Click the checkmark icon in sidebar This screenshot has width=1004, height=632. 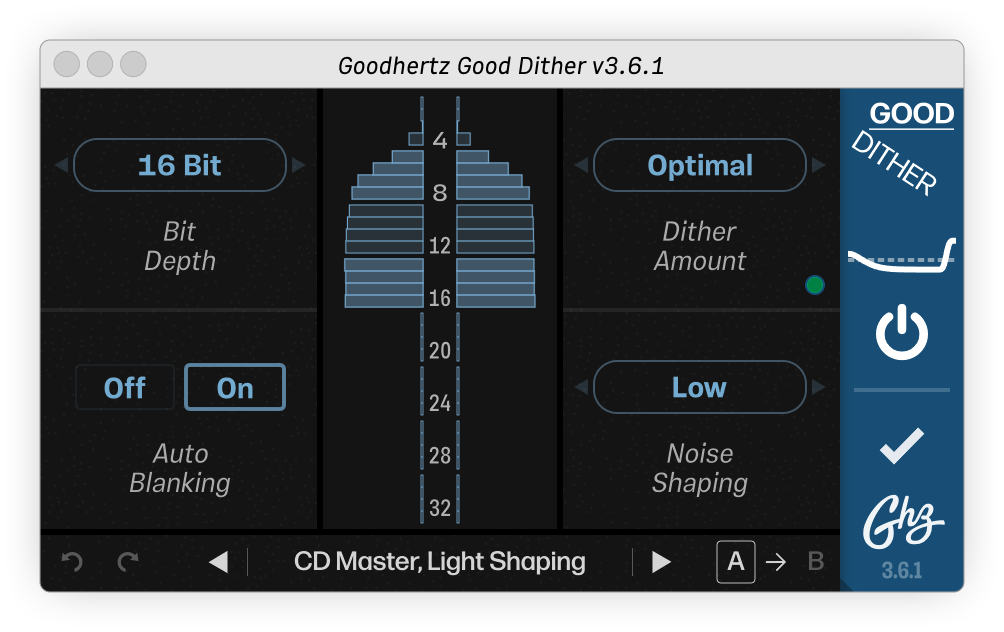coord(902,445)
